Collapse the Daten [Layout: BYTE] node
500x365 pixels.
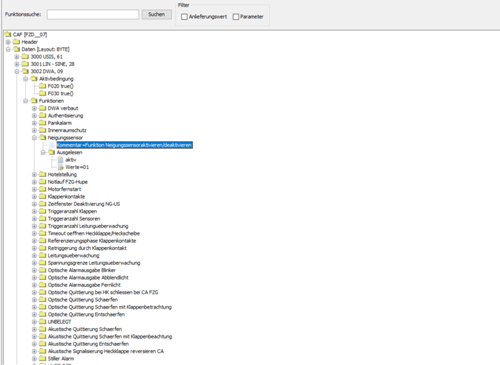(x=8, y=49)
